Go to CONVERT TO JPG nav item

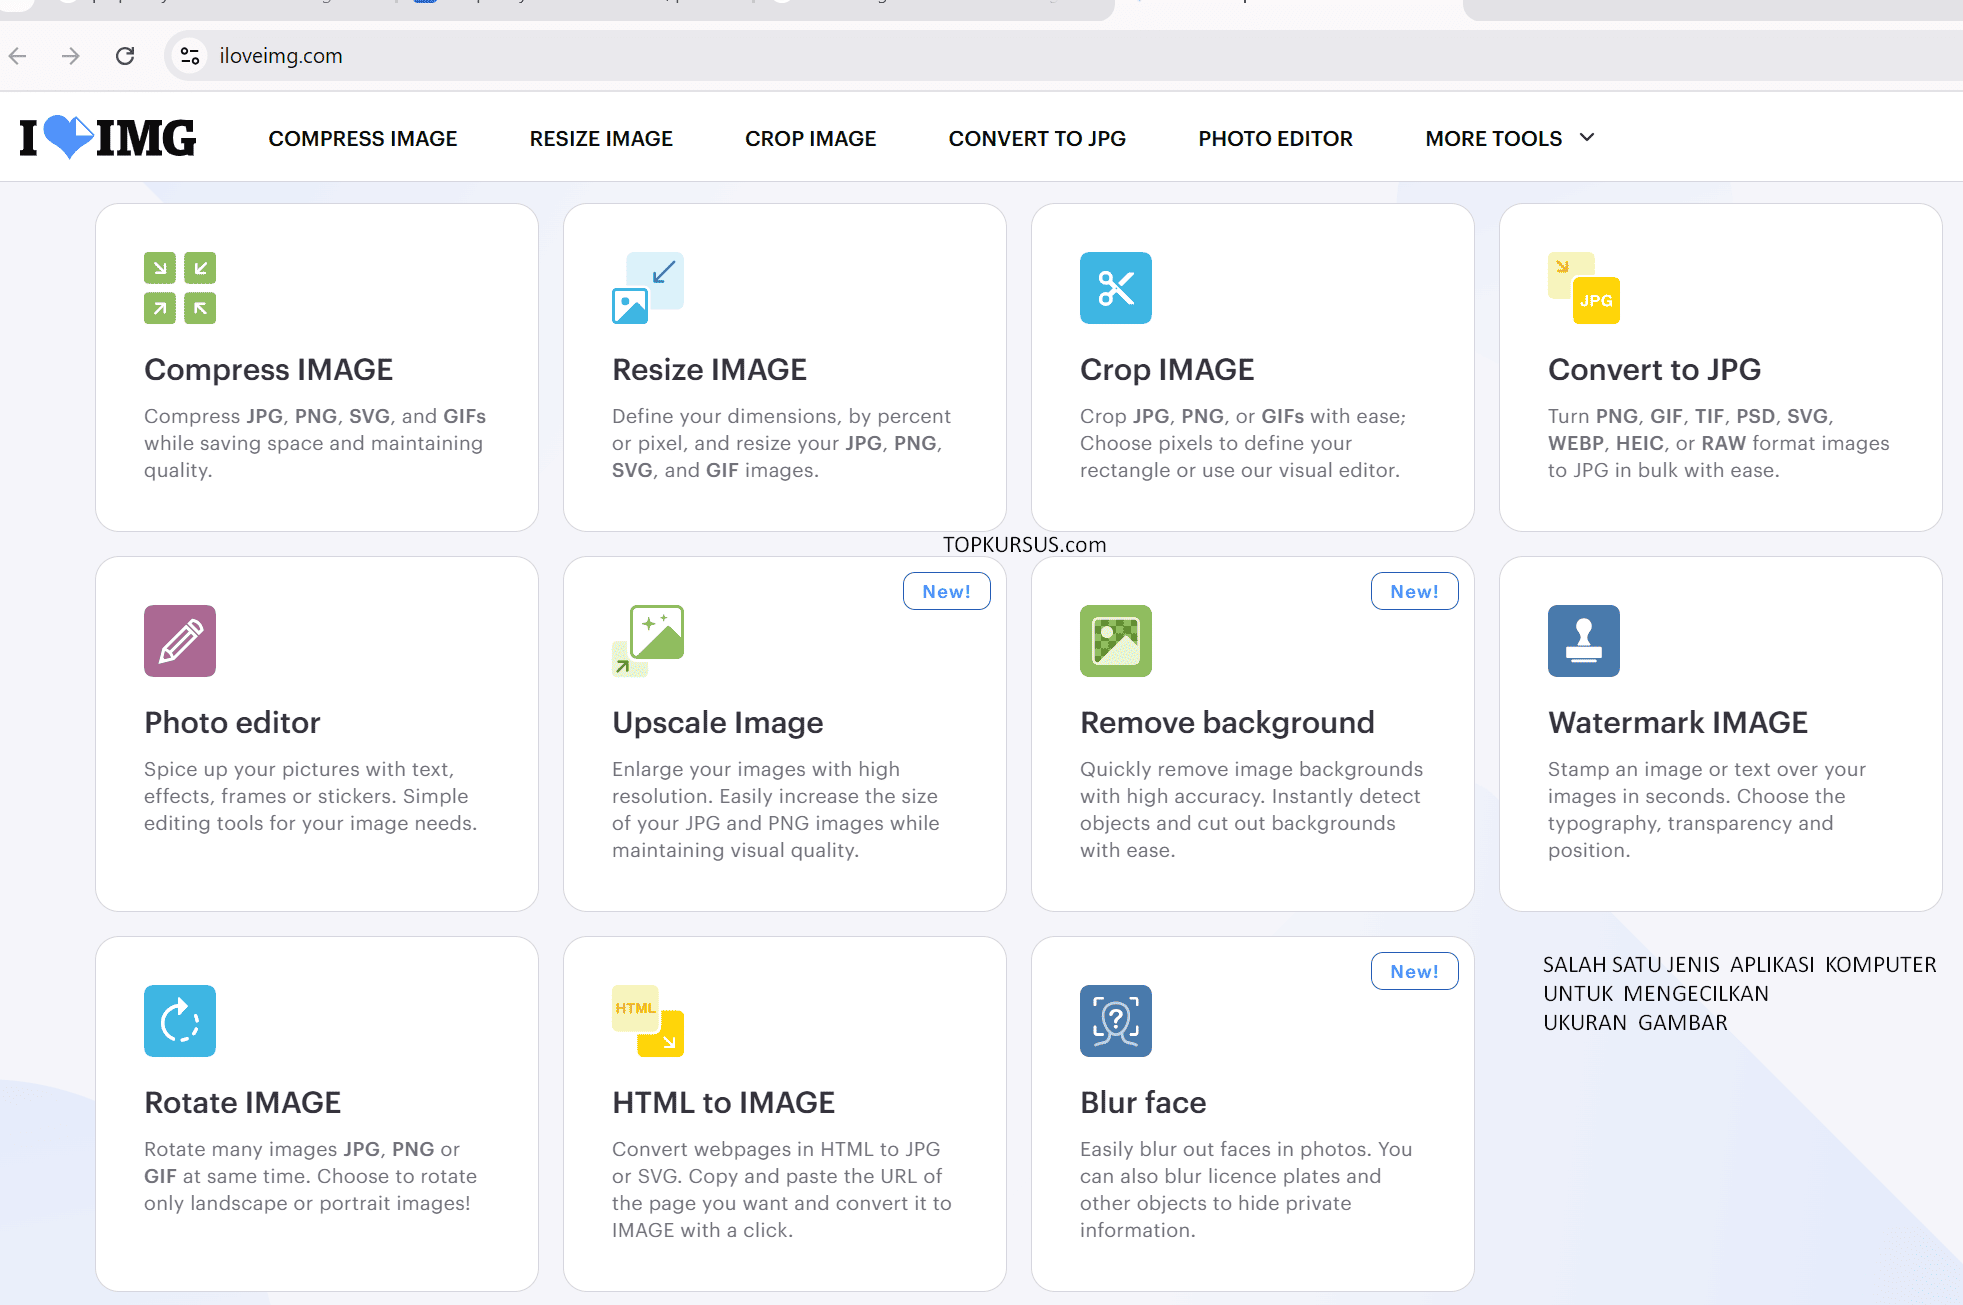(x=1037, y=138)
